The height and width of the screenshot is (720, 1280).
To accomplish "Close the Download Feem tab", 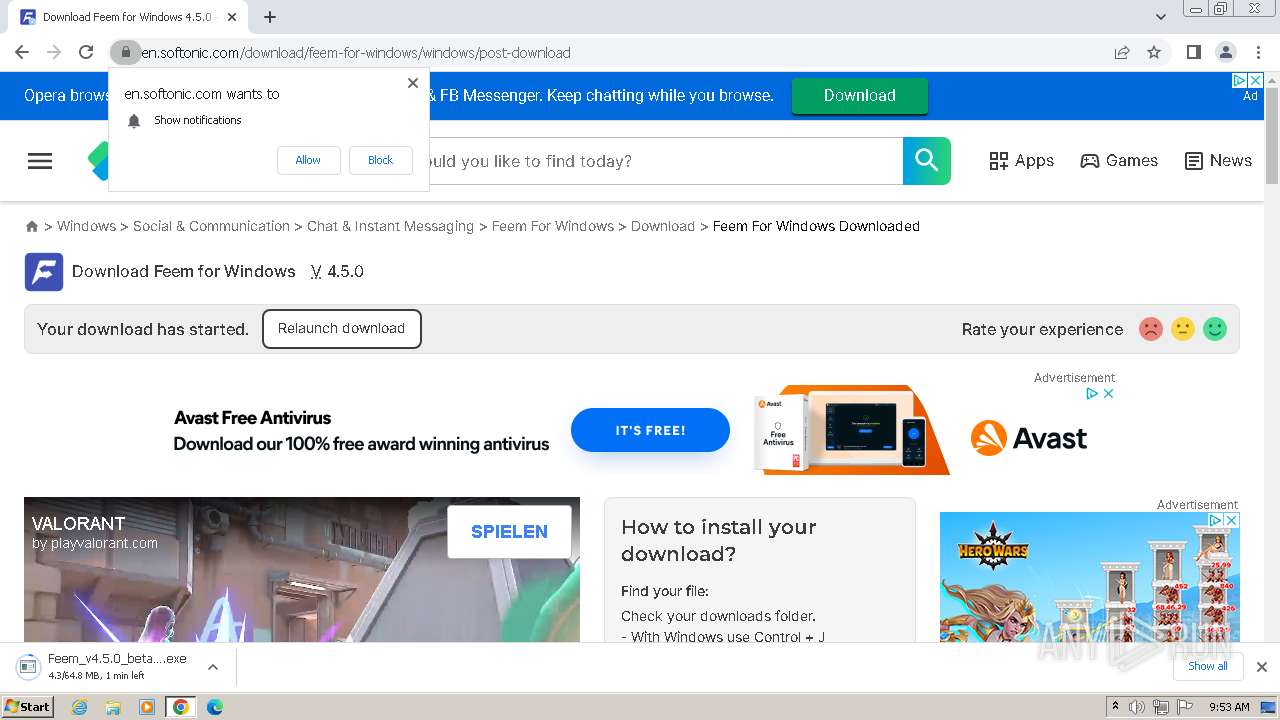I will click(232, 17).
